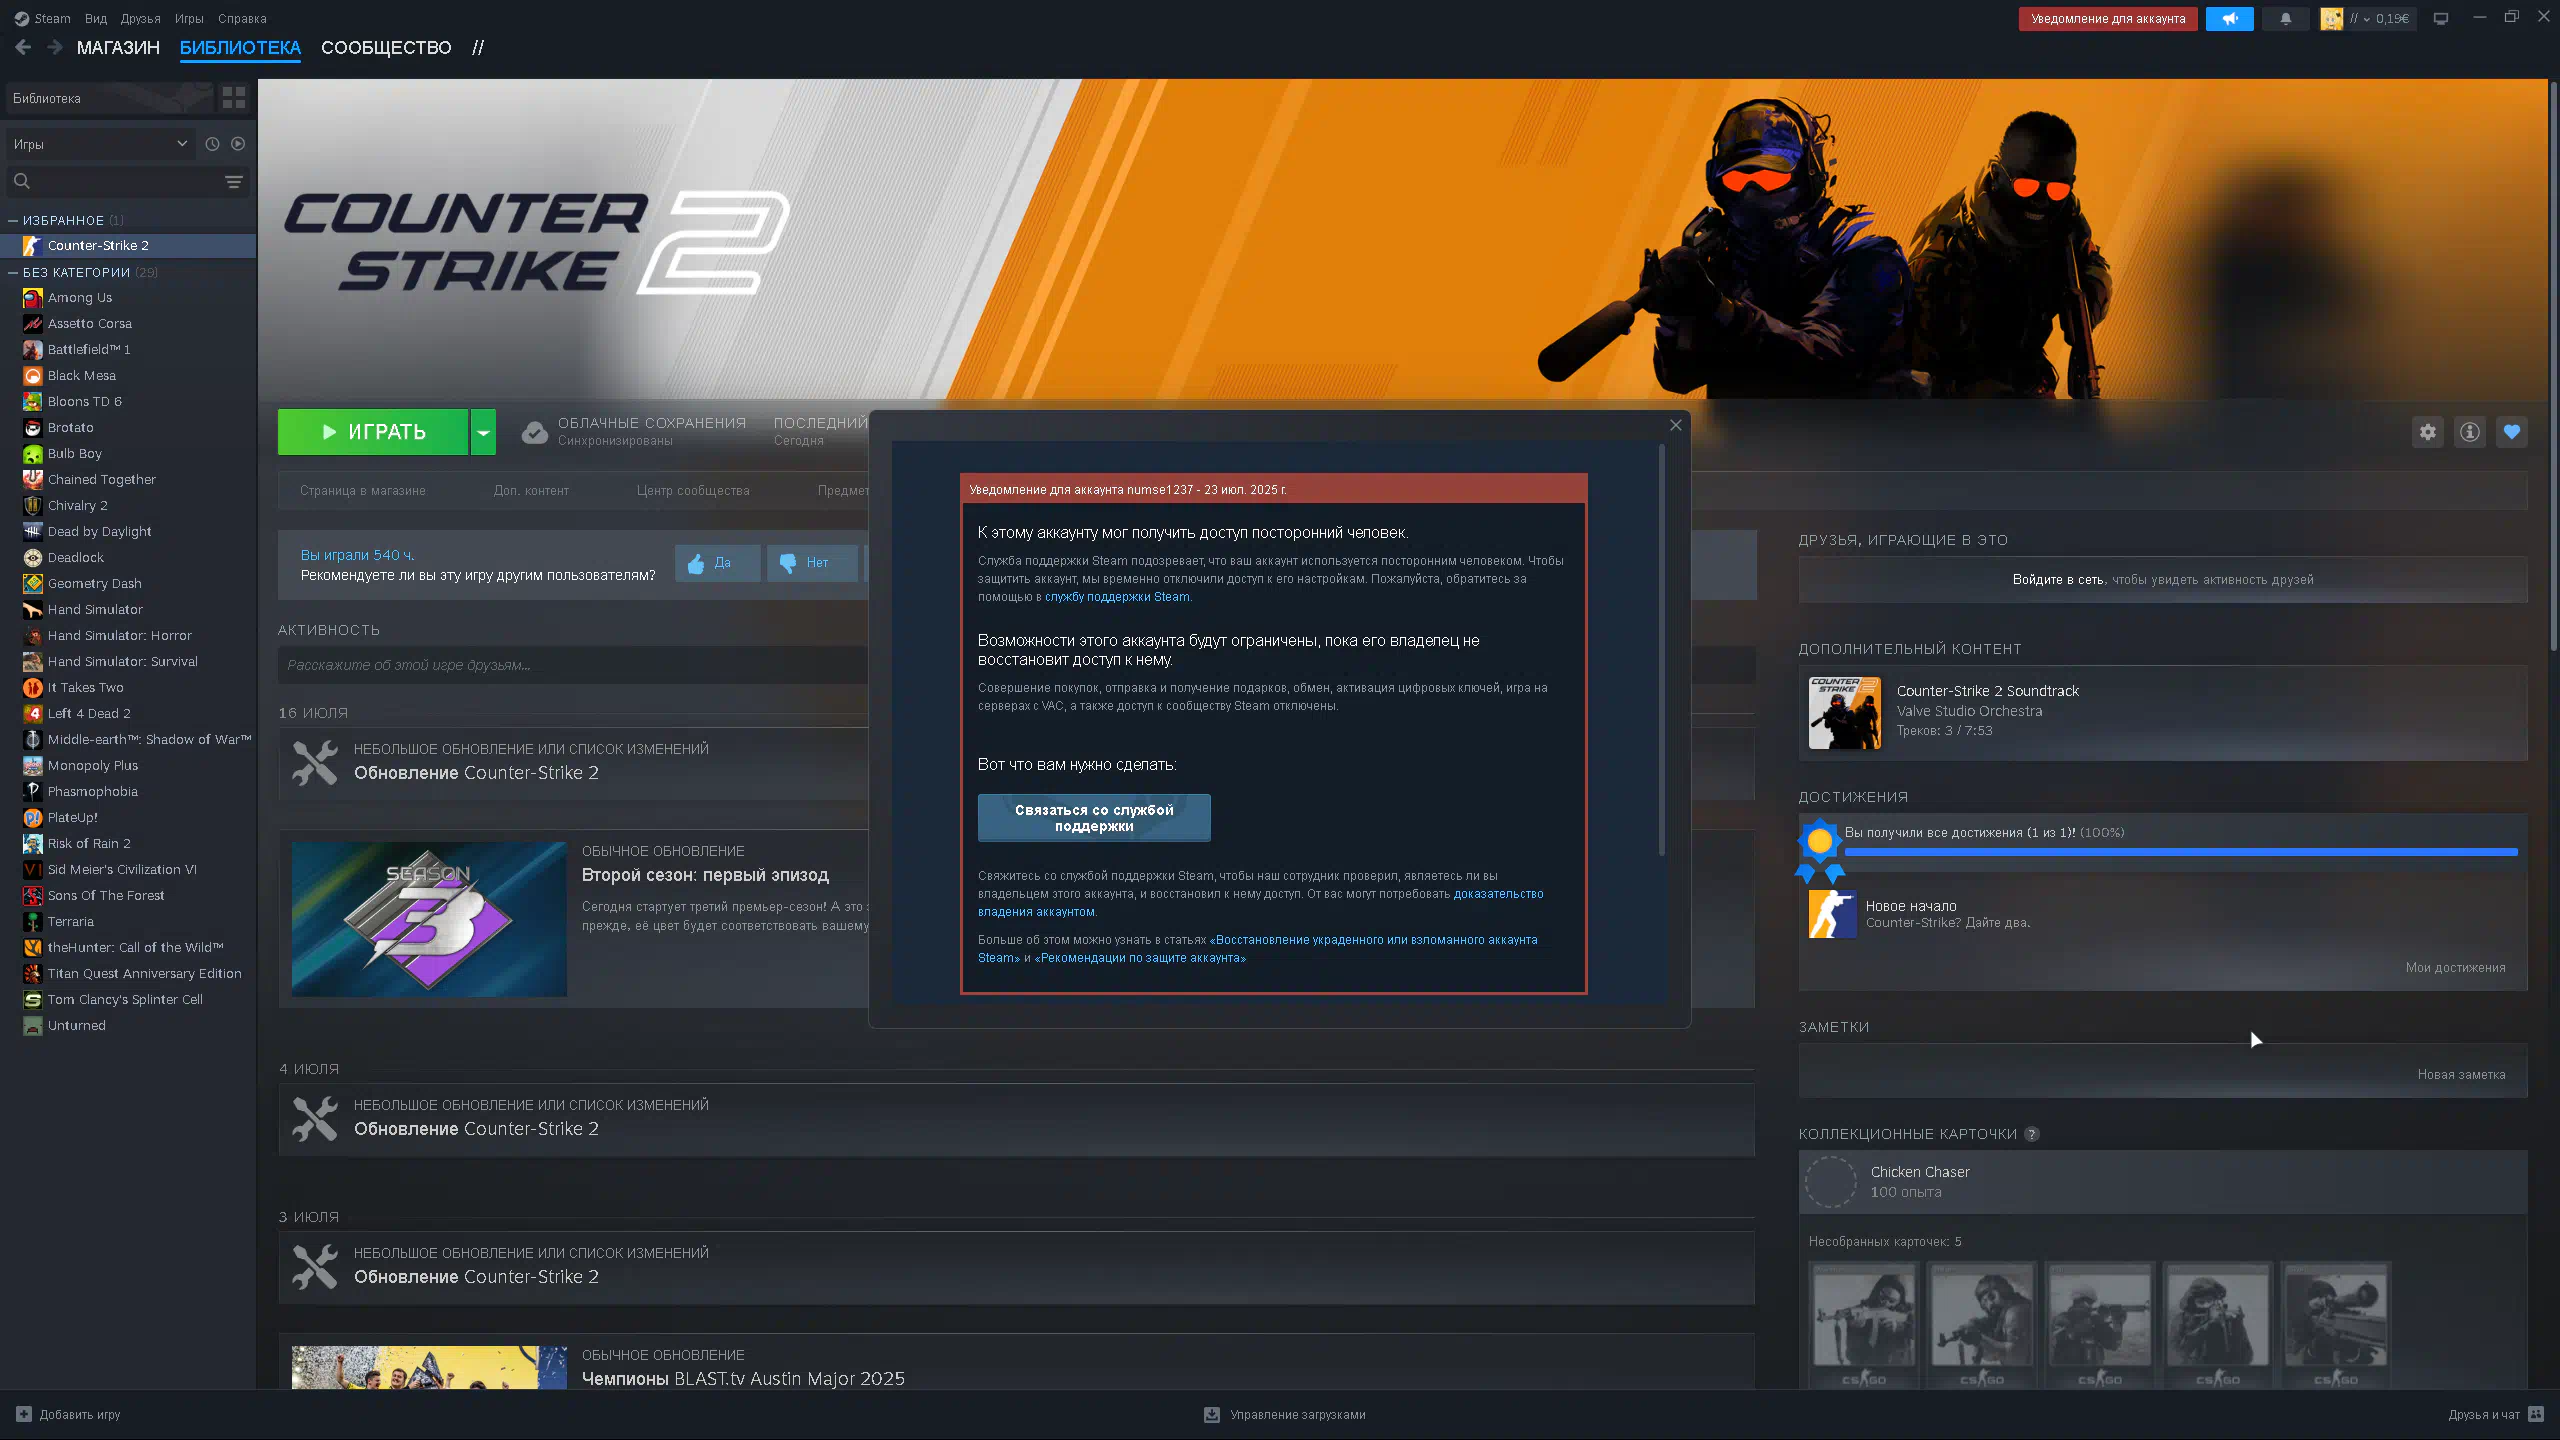Open Мои достижения link

pos(2455,967)
